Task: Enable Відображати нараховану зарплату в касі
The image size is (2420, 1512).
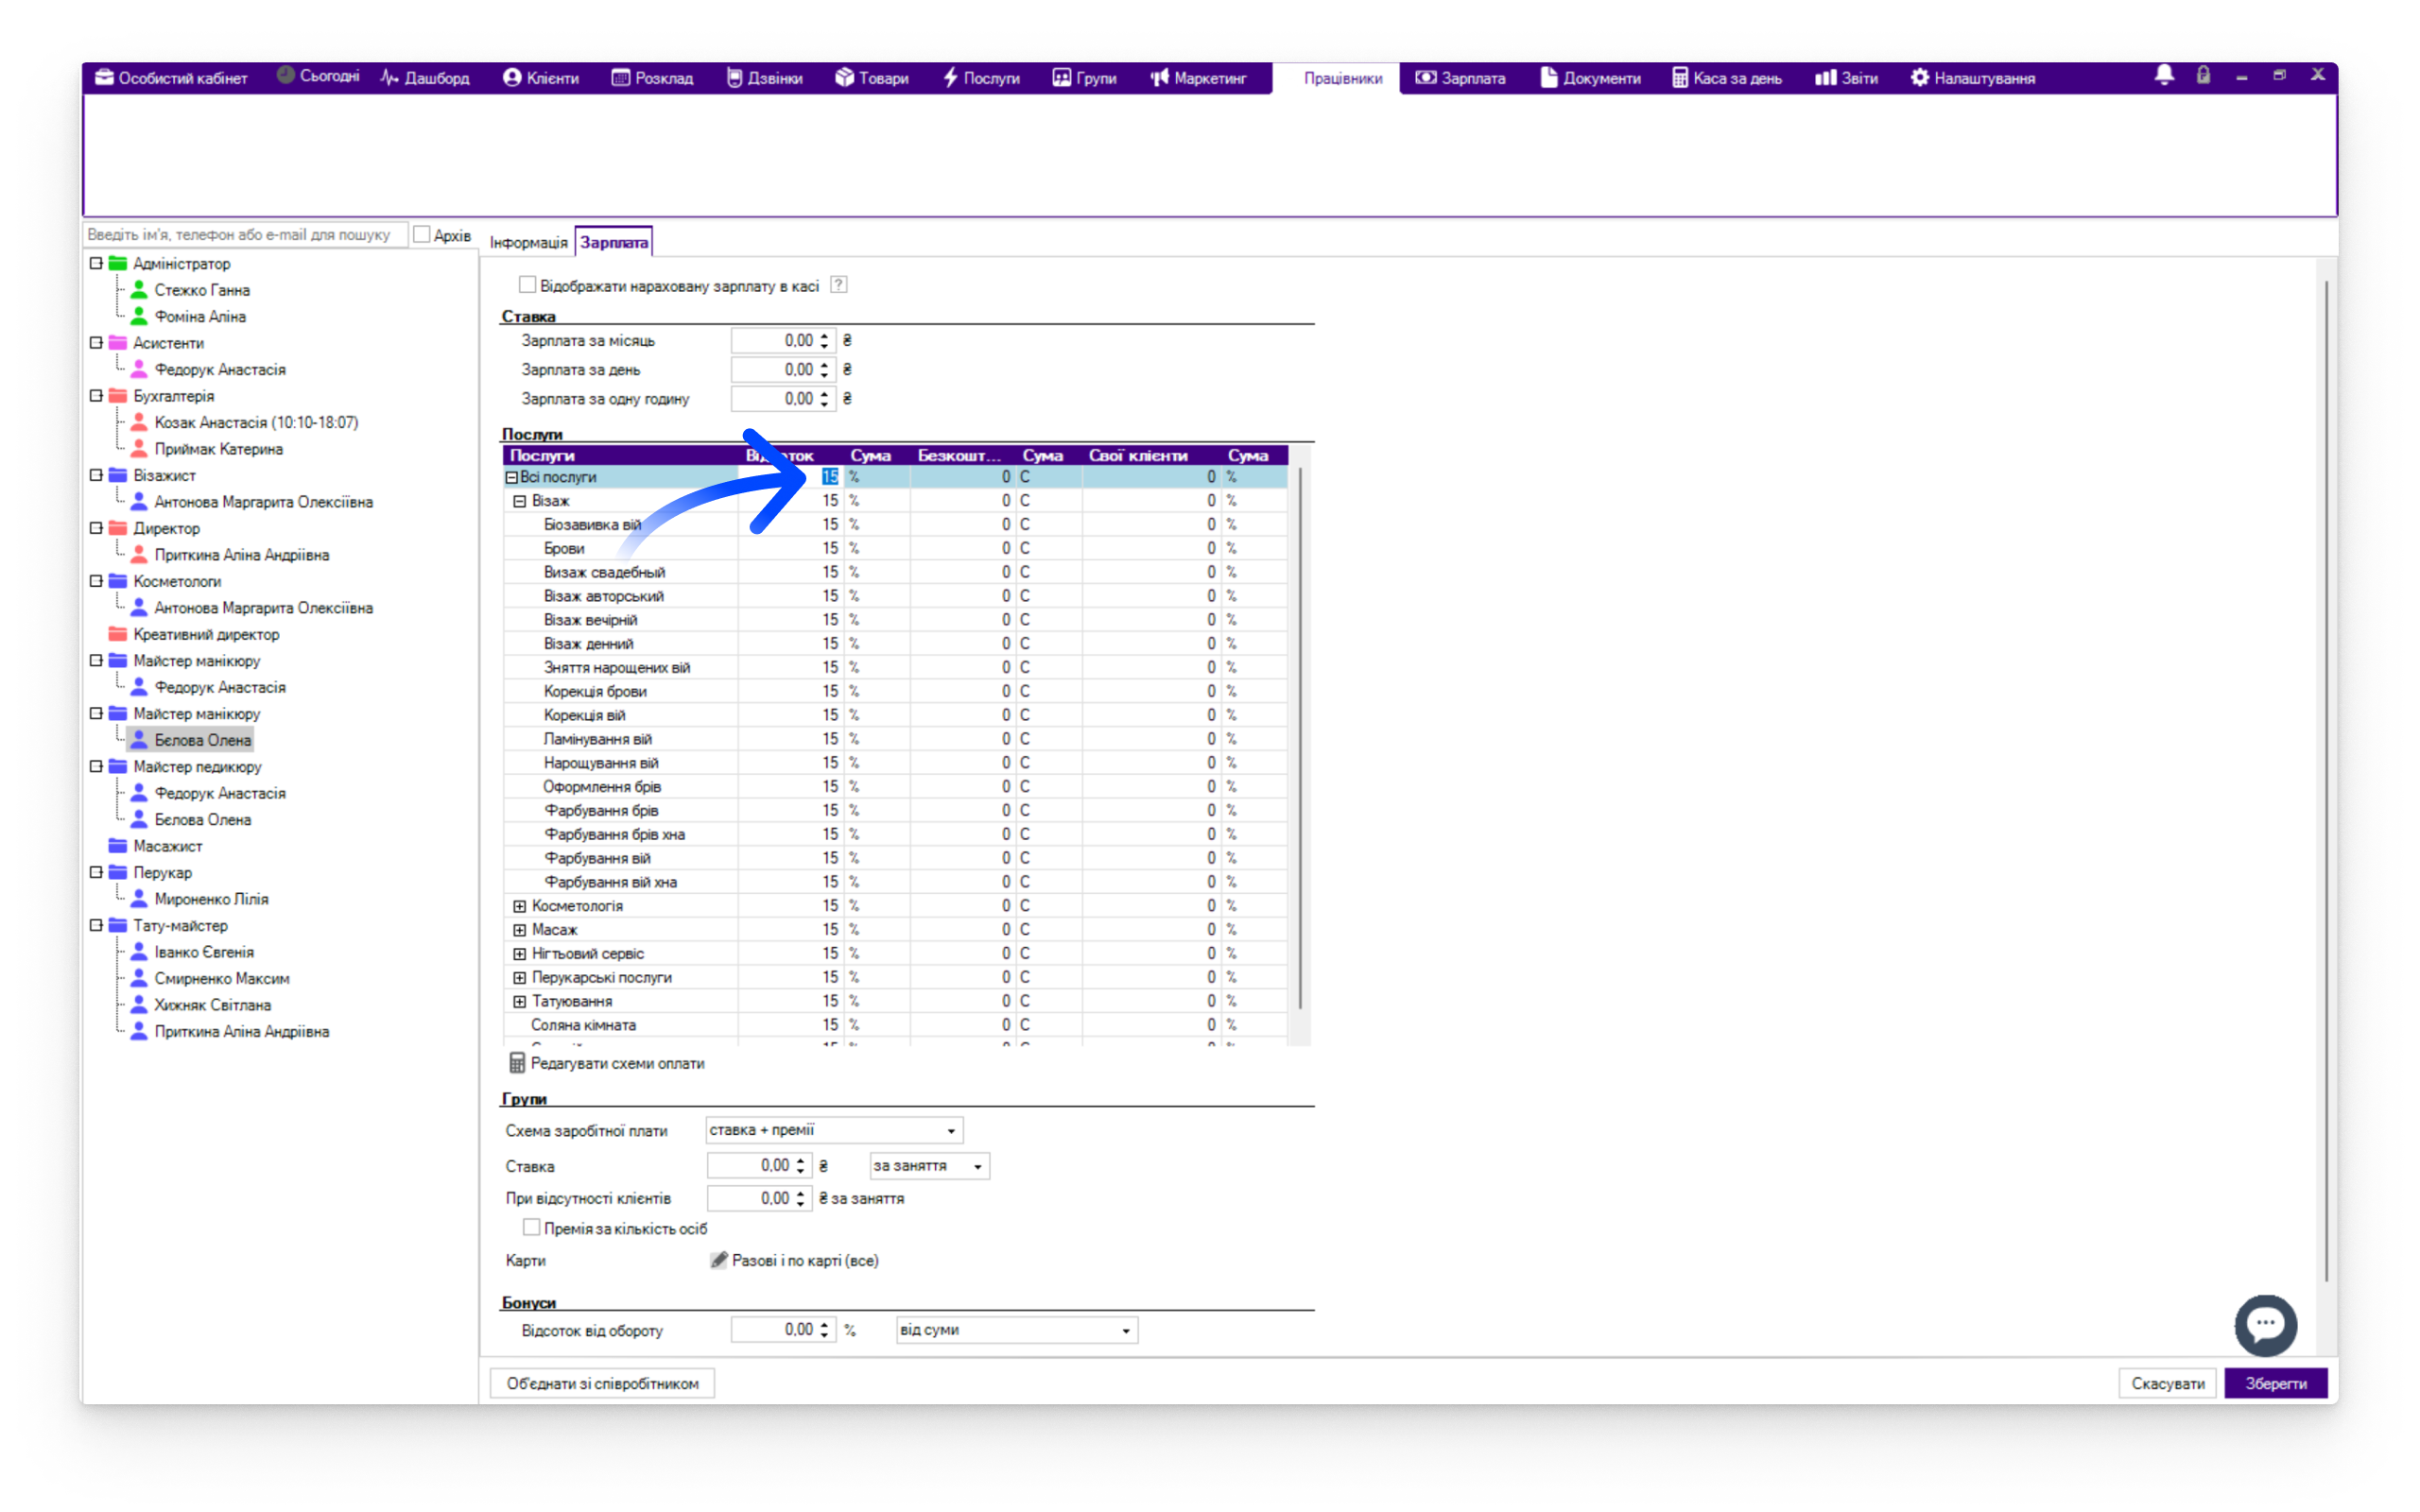Action: [x=527, y=285]
